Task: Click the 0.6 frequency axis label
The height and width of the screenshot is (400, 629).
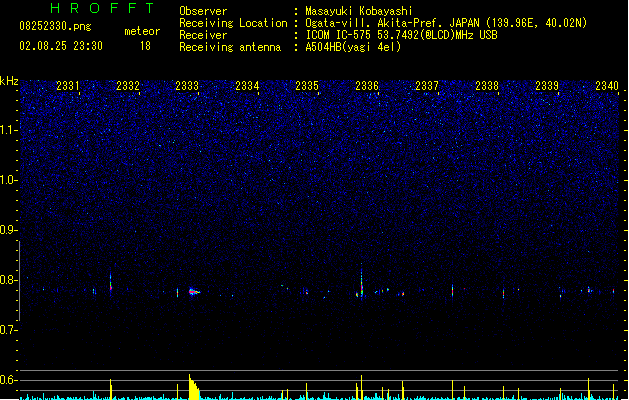Action: point(9,380)
